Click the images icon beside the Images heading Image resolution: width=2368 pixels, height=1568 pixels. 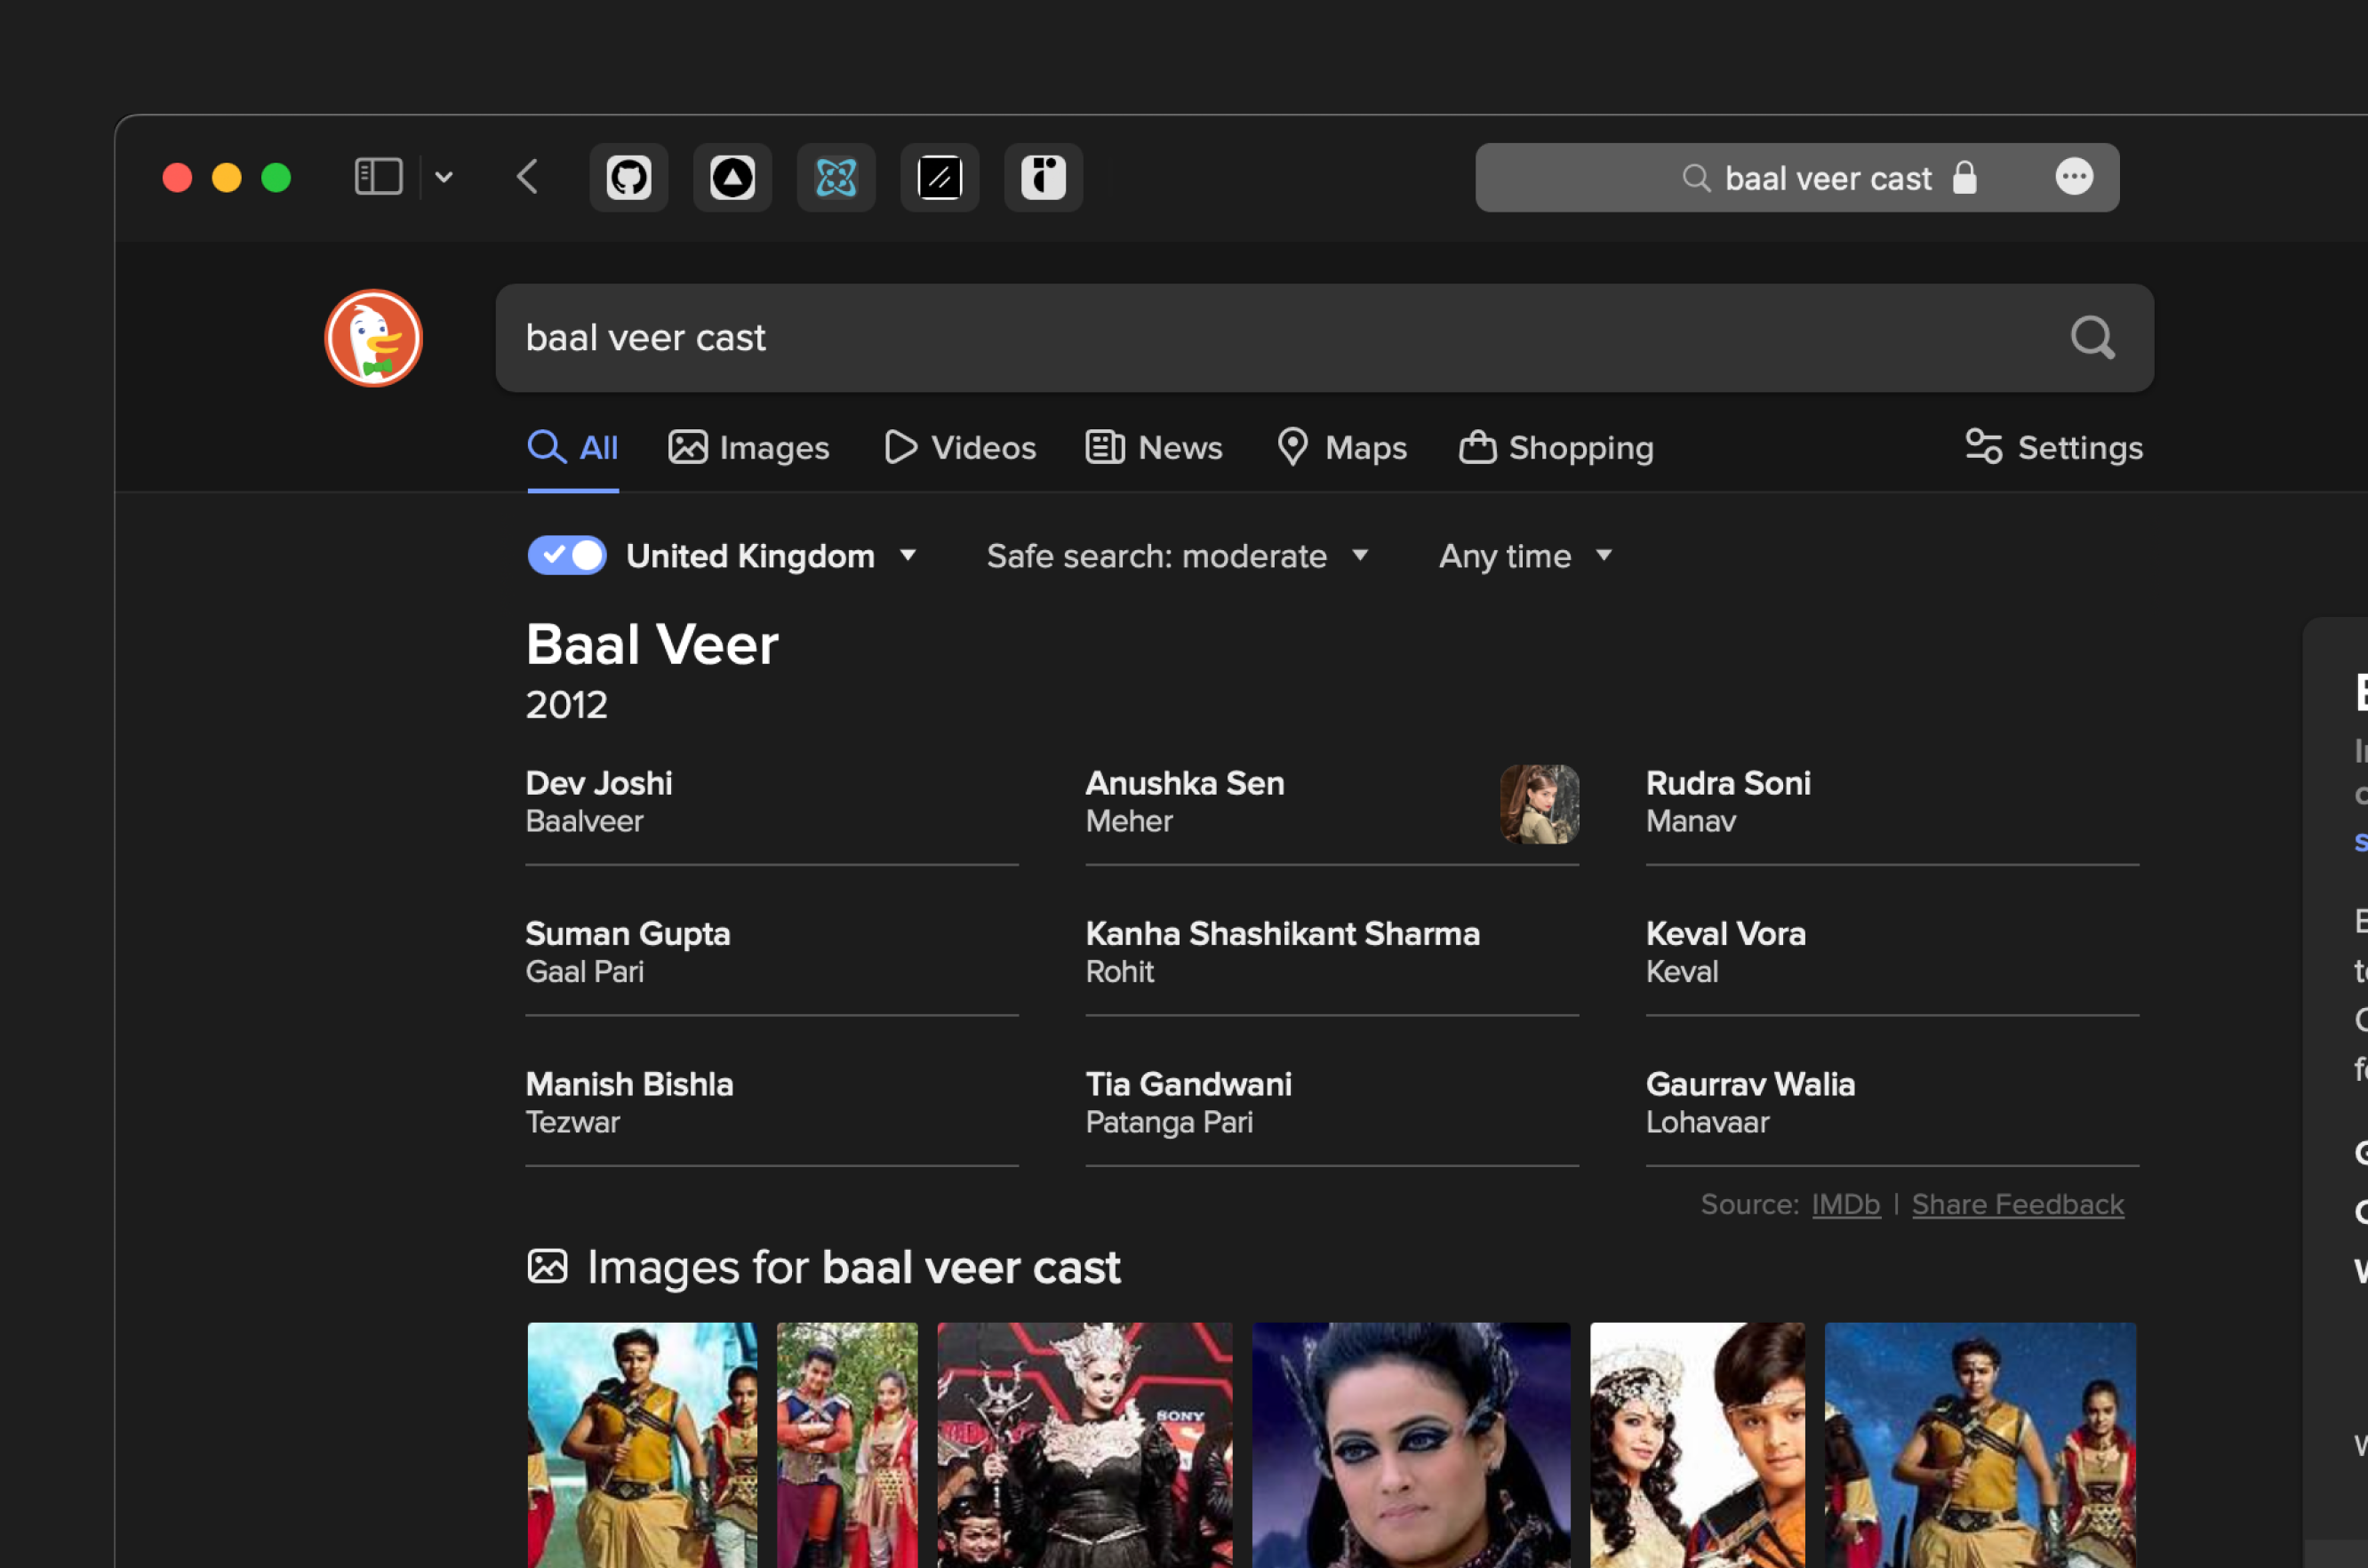(547, 1266)
